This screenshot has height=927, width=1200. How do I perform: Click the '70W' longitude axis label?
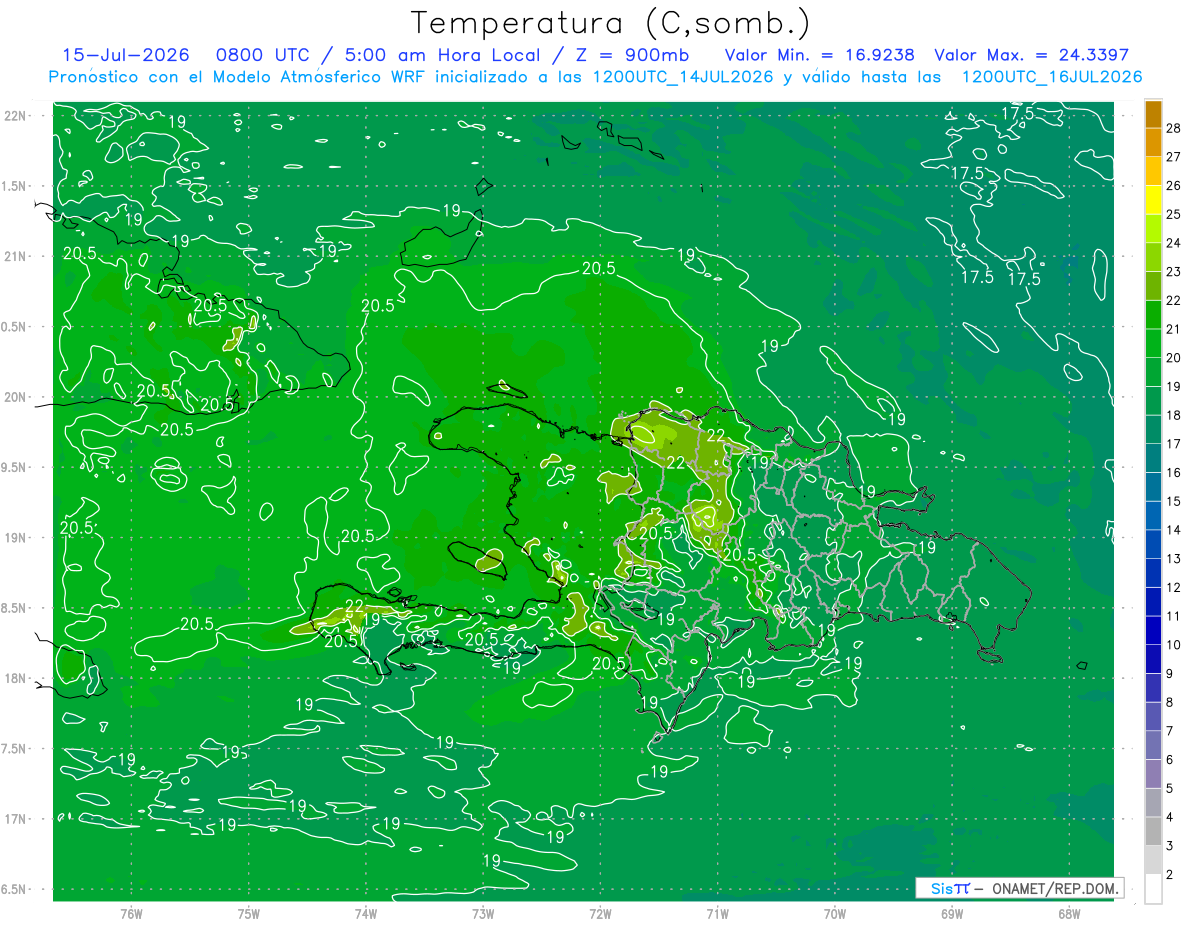[x=835, y=914]
